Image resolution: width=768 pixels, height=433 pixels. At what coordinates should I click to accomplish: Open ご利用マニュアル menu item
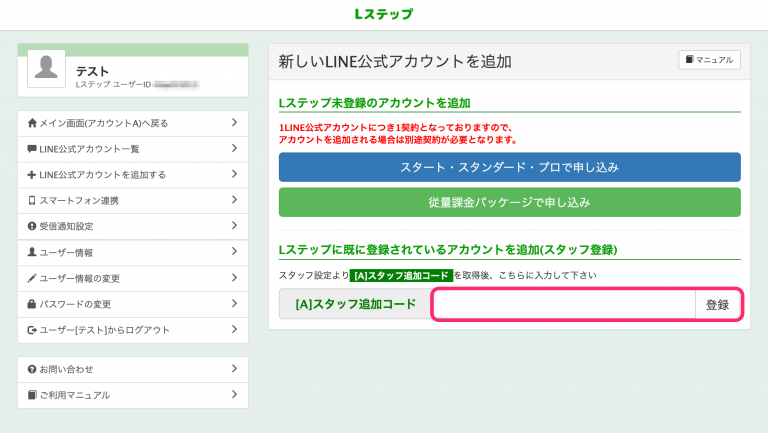click(133, 395)
